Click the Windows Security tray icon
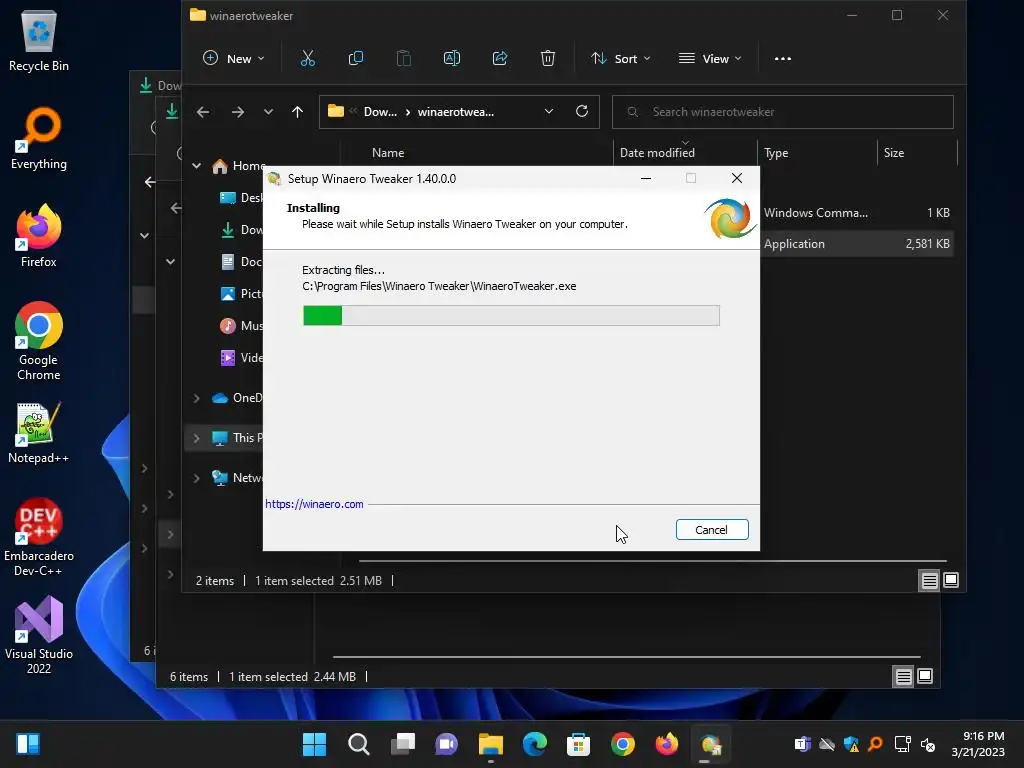This screenshot has height=768, width=1024. (x=851, y=744)
